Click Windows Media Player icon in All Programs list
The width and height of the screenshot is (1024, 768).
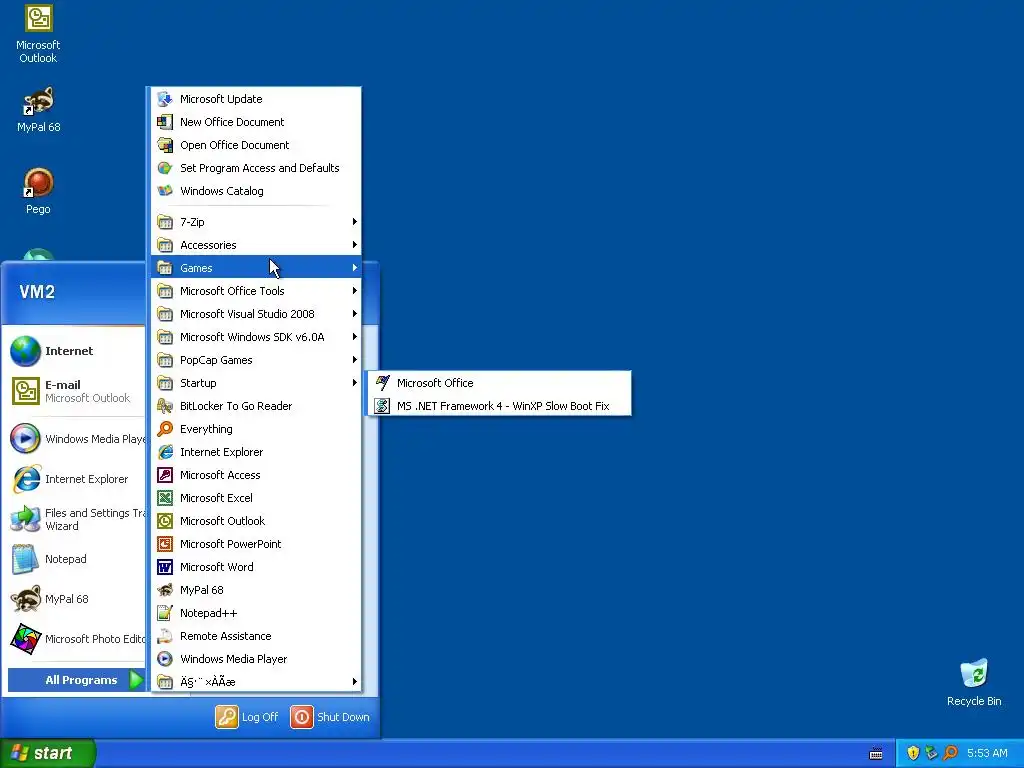(x=165, y=659)
